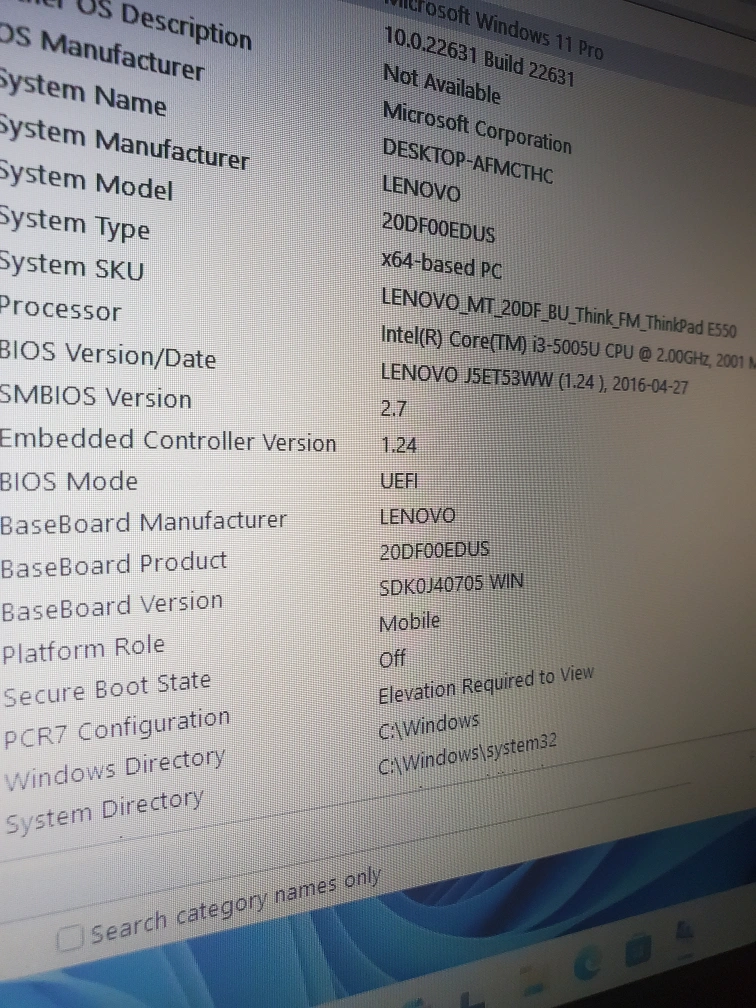
Task: Click the Mobile platform role value
Action: click(410, 622)
